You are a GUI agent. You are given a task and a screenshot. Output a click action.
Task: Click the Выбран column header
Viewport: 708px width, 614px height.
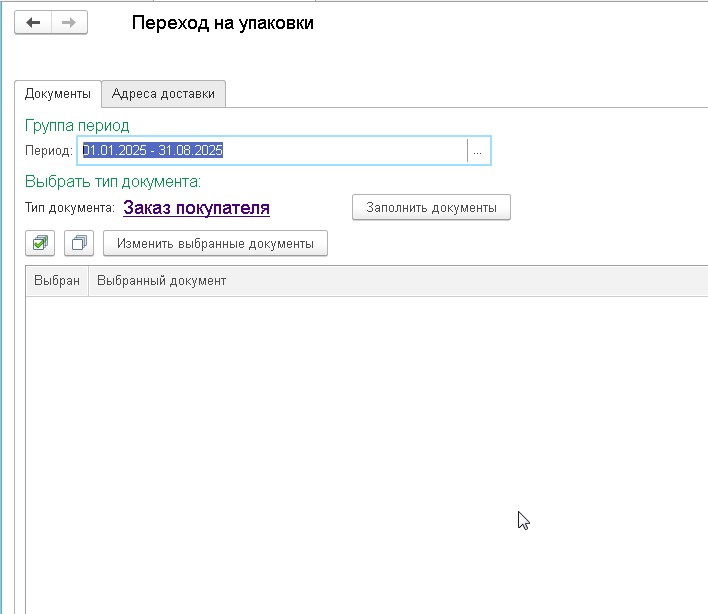57,281
